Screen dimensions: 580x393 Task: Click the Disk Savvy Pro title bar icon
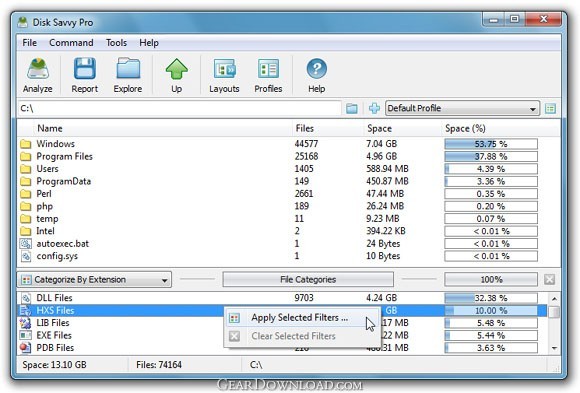point(23,22)
